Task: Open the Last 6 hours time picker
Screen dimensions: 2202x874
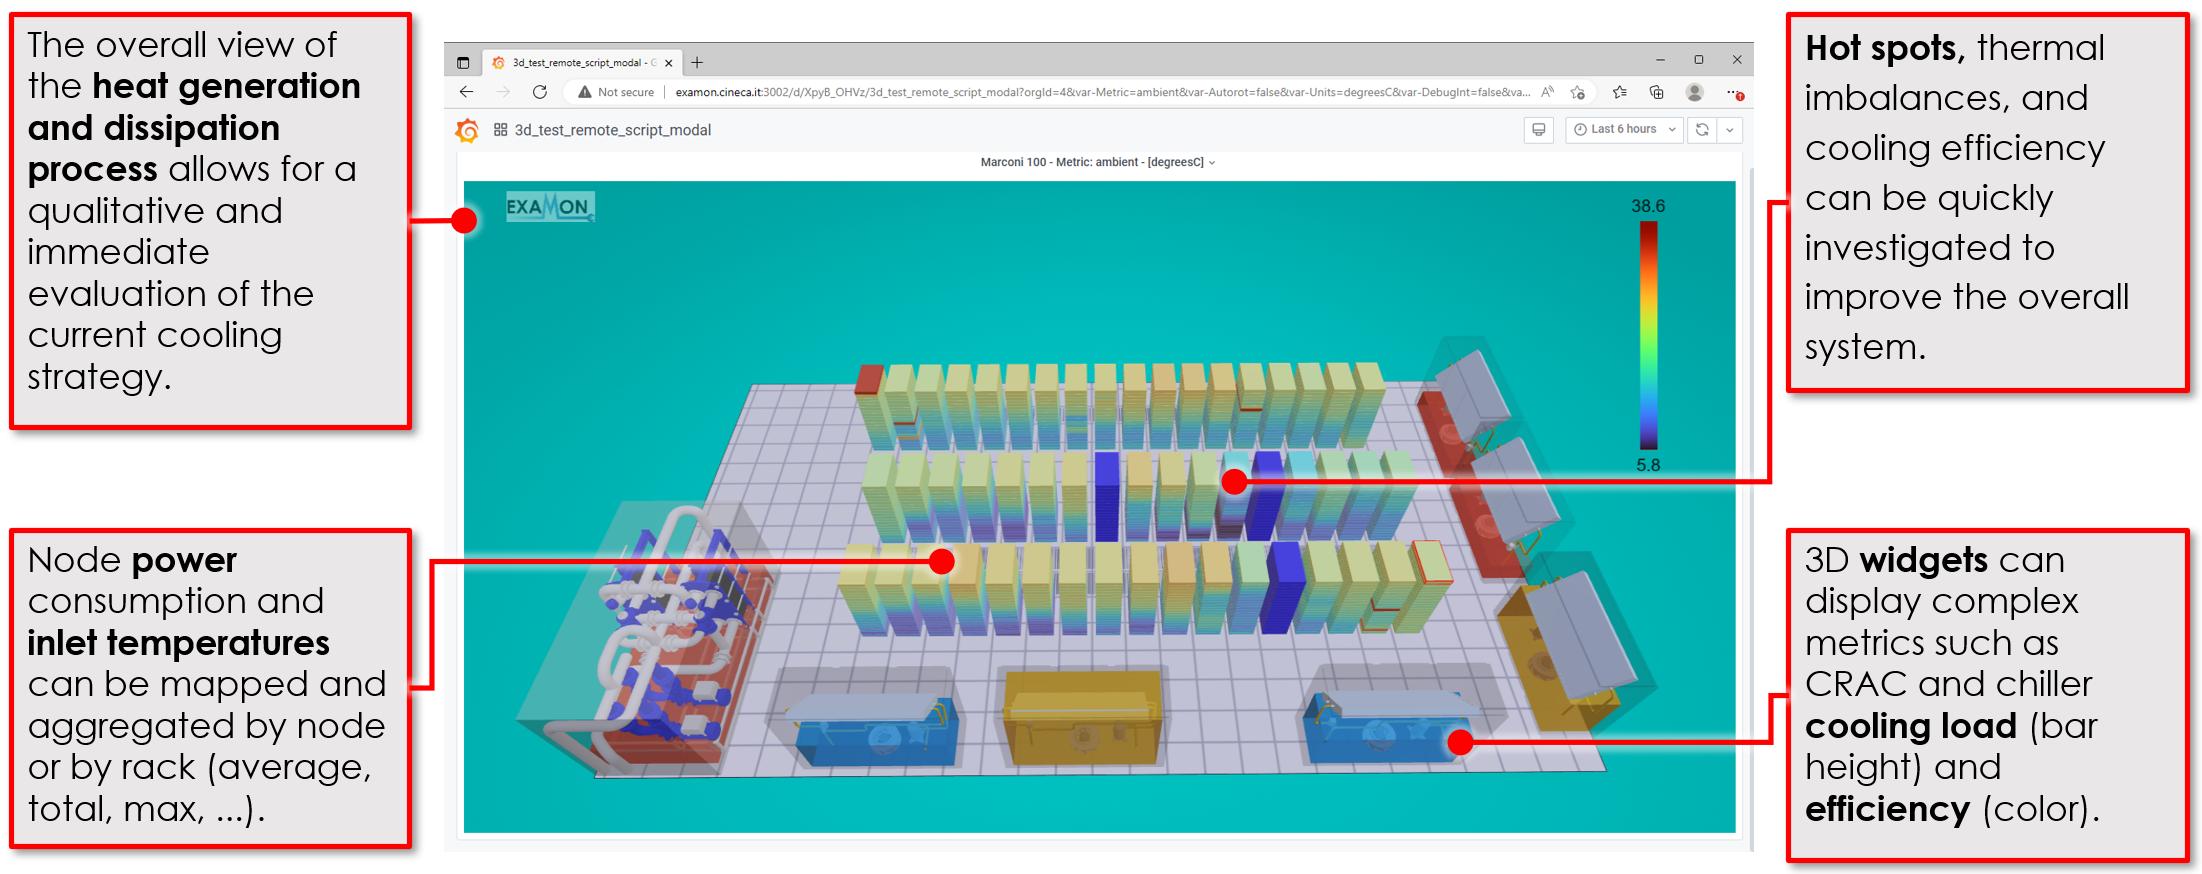Action: pos(1624,130)
